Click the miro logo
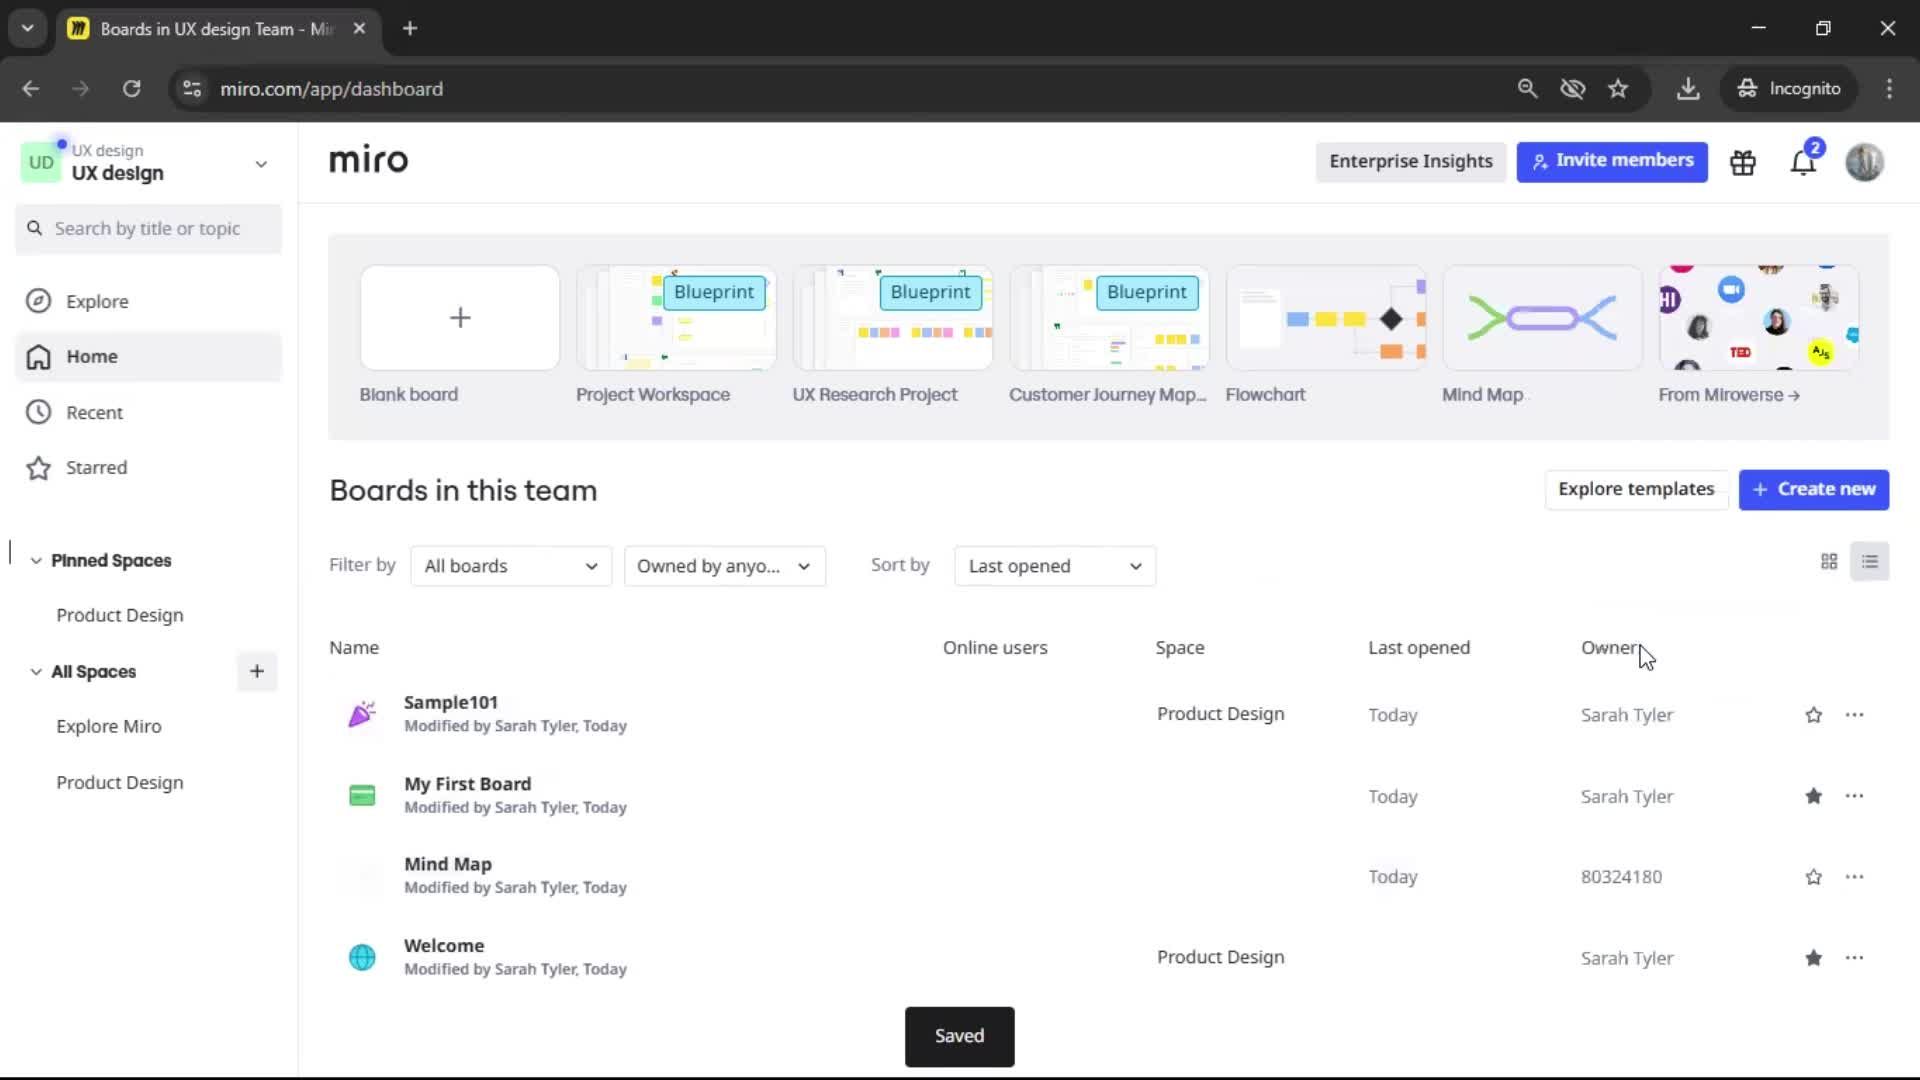 pyautogui.click(x=368, y=160)
